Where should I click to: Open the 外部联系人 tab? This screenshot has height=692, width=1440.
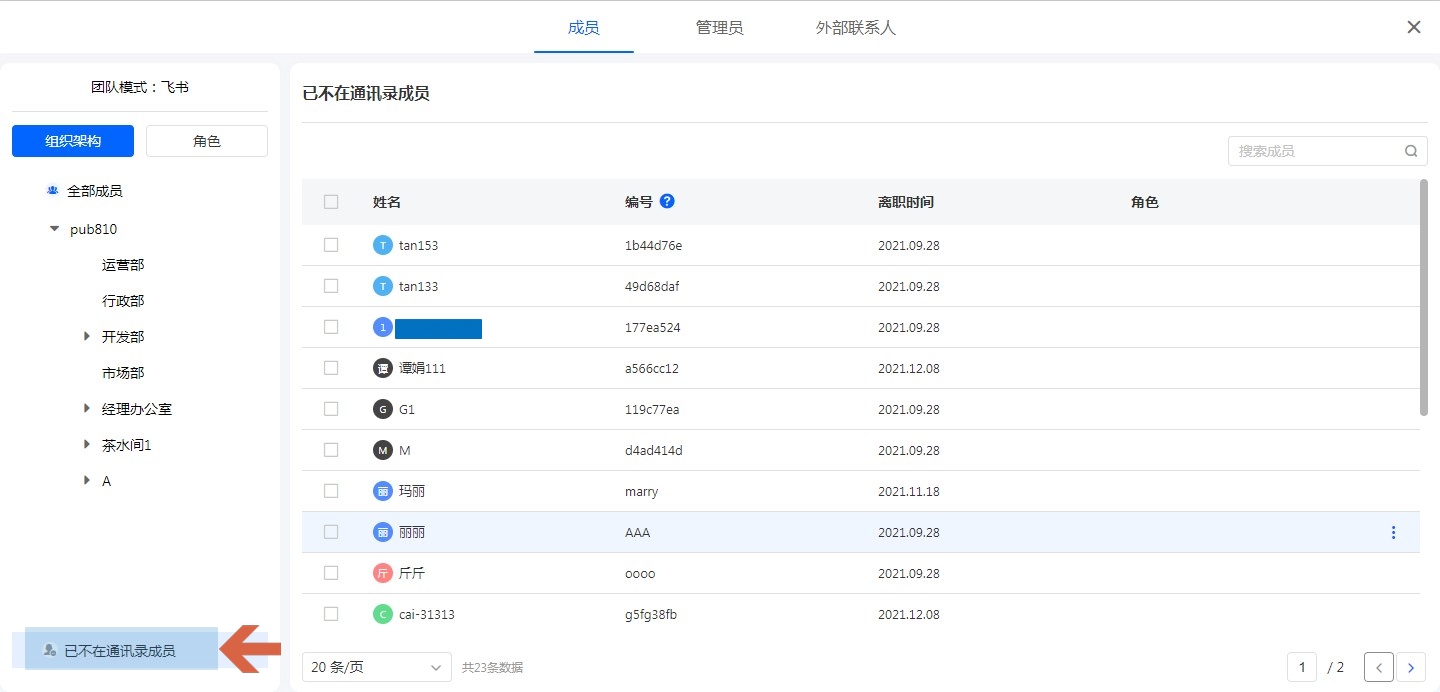855,28
